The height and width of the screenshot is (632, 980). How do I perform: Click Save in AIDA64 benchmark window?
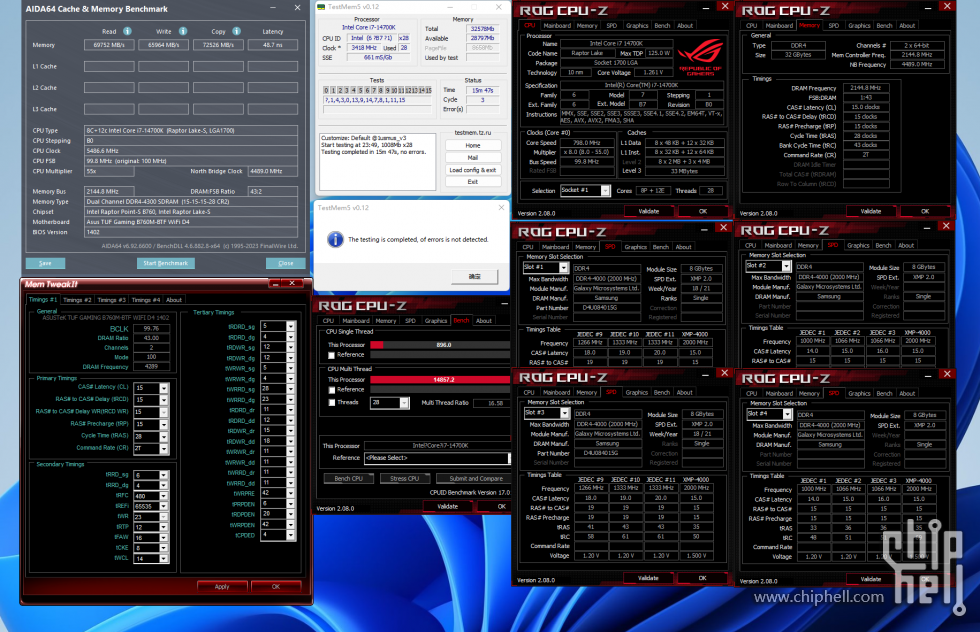(x=45, y=263)
